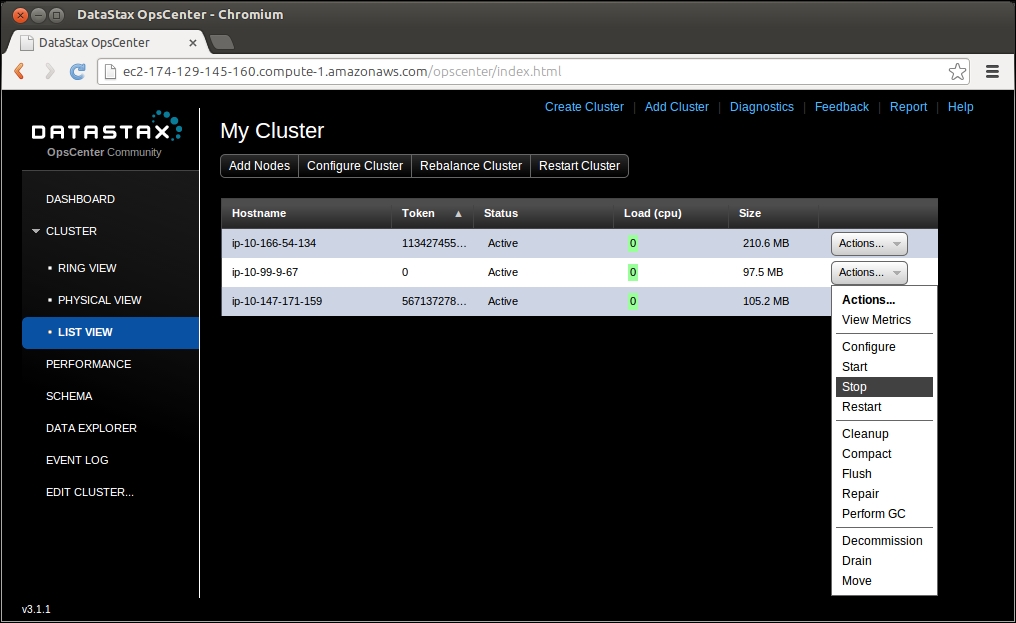The width and height of the screenshot is (1016, 623).
Task: Choose Cleanup from Actions menu
Action: click(x=884, y=434)
